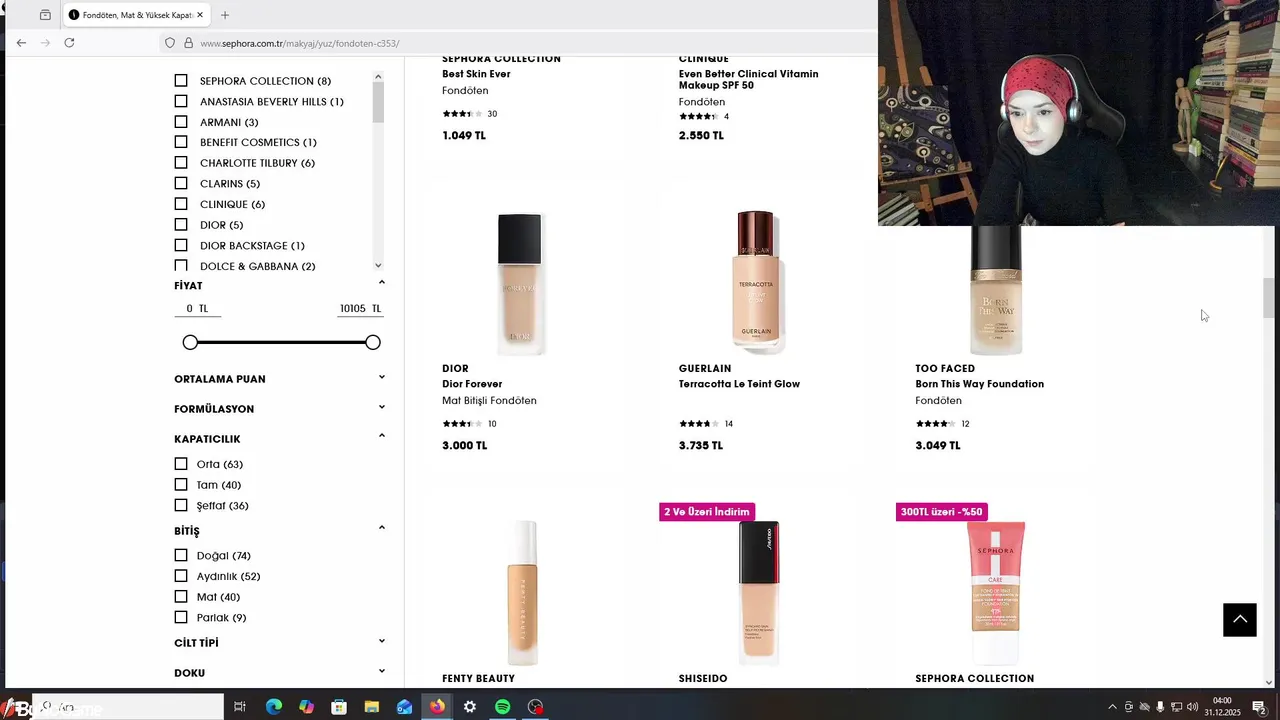Collapse the BİTİŞ filter section
This screenshot has width=1280, height=720.
[x=382, y=529]
